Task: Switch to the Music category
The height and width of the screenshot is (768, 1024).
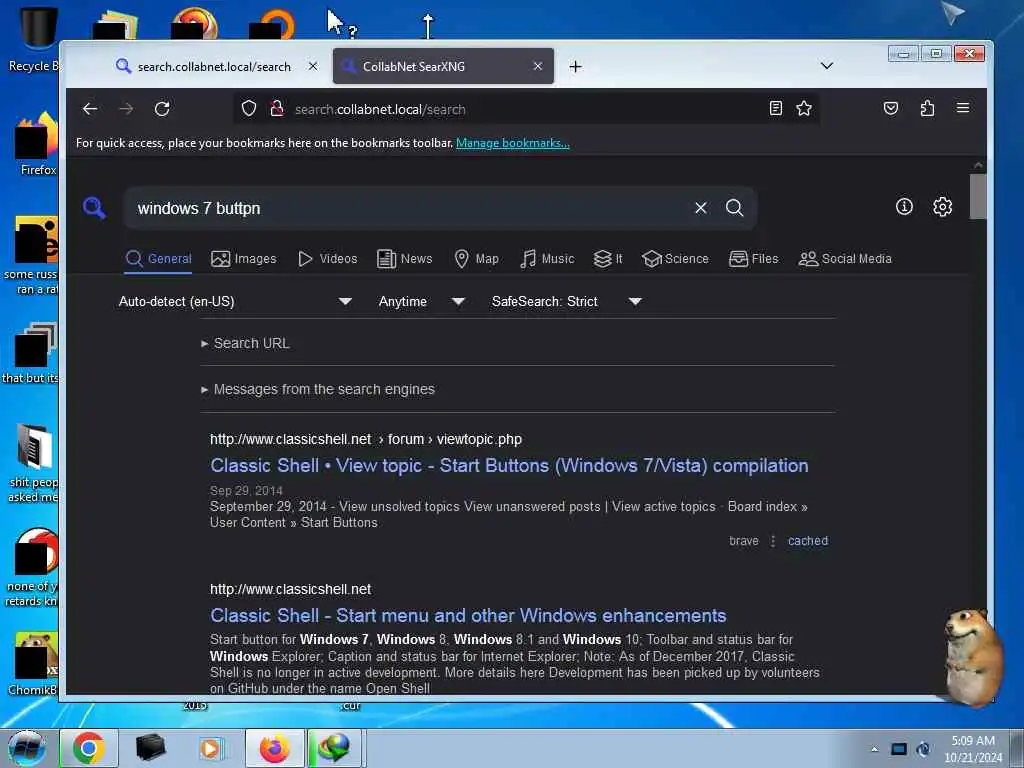Action: [x=547, y=259]
